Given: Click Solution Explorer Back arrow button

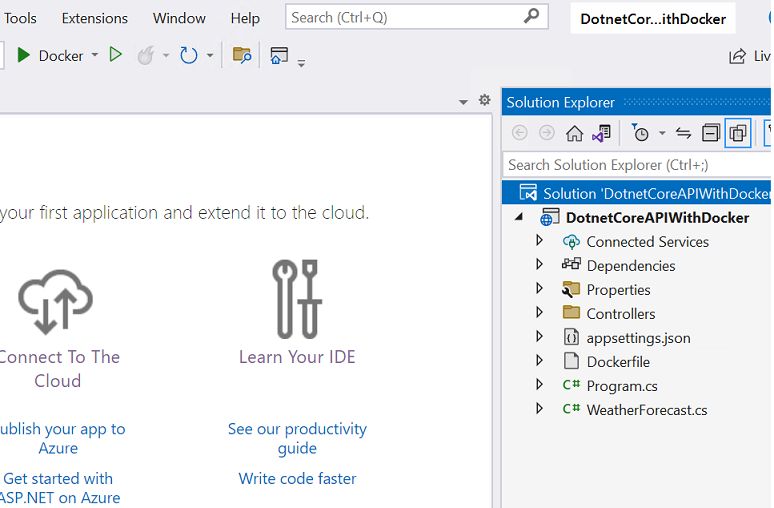Looking at the screenshot, I should click(x=519, y=133).
